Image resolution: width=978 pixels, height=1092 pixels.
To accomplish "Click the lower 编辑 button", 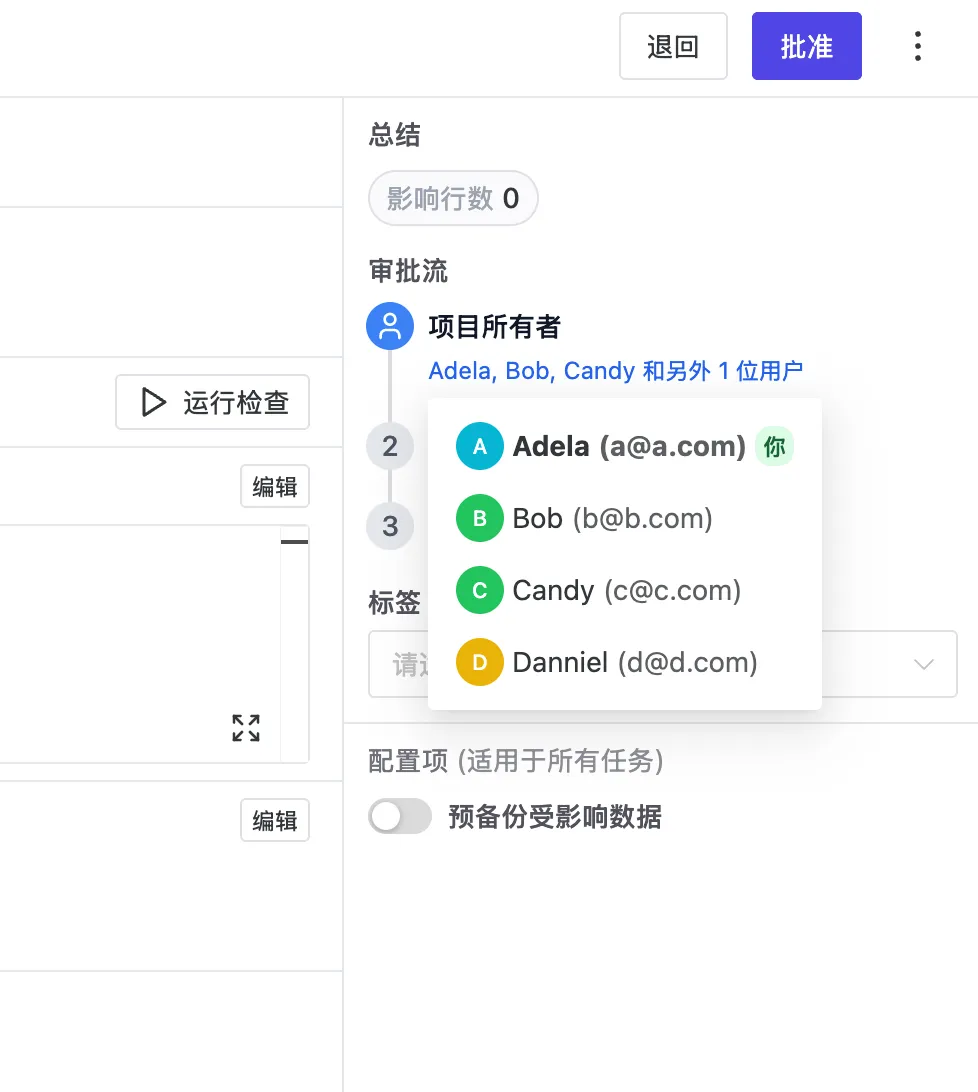I will click(x=274, y=820).
